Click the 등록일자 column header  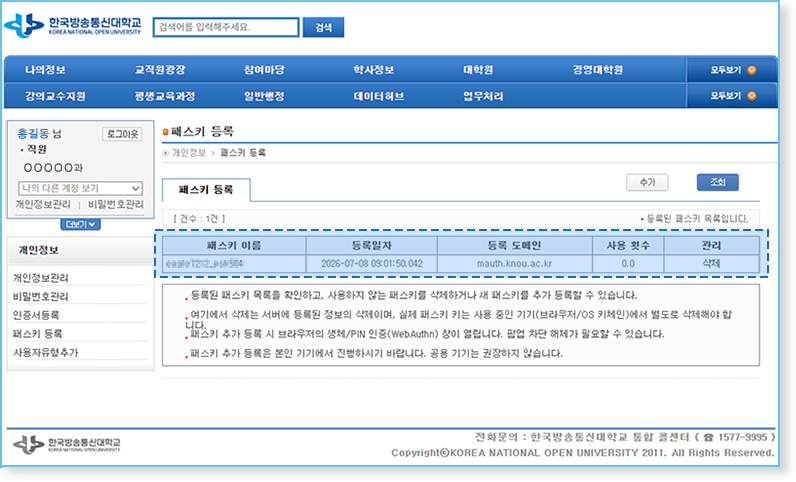(x=372, y=246)
